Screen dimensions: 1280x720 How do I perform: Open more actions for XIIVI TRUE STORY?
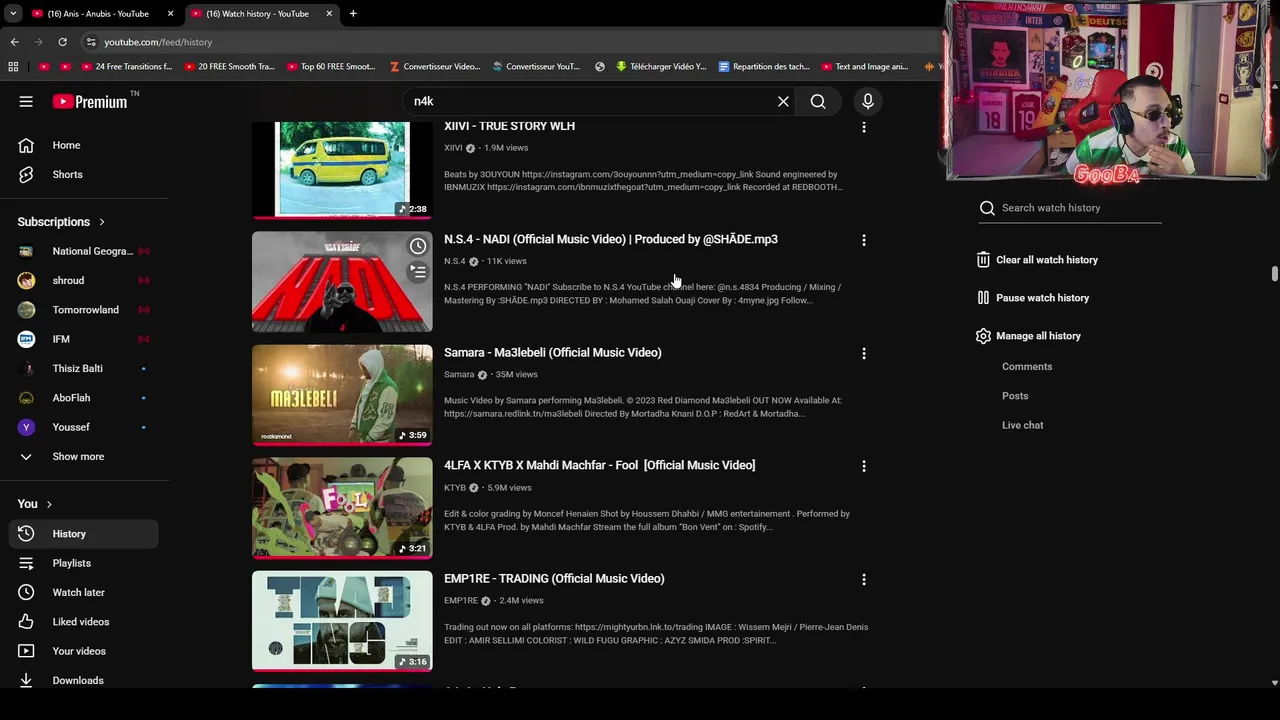point(864,127)
